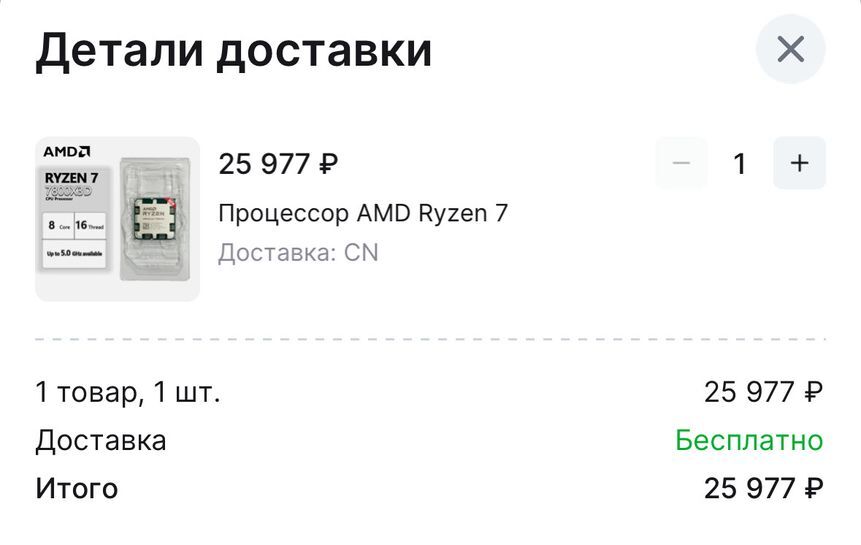Click the 8 Core badge on product image

pyautogui.click(x=56, y=225)
